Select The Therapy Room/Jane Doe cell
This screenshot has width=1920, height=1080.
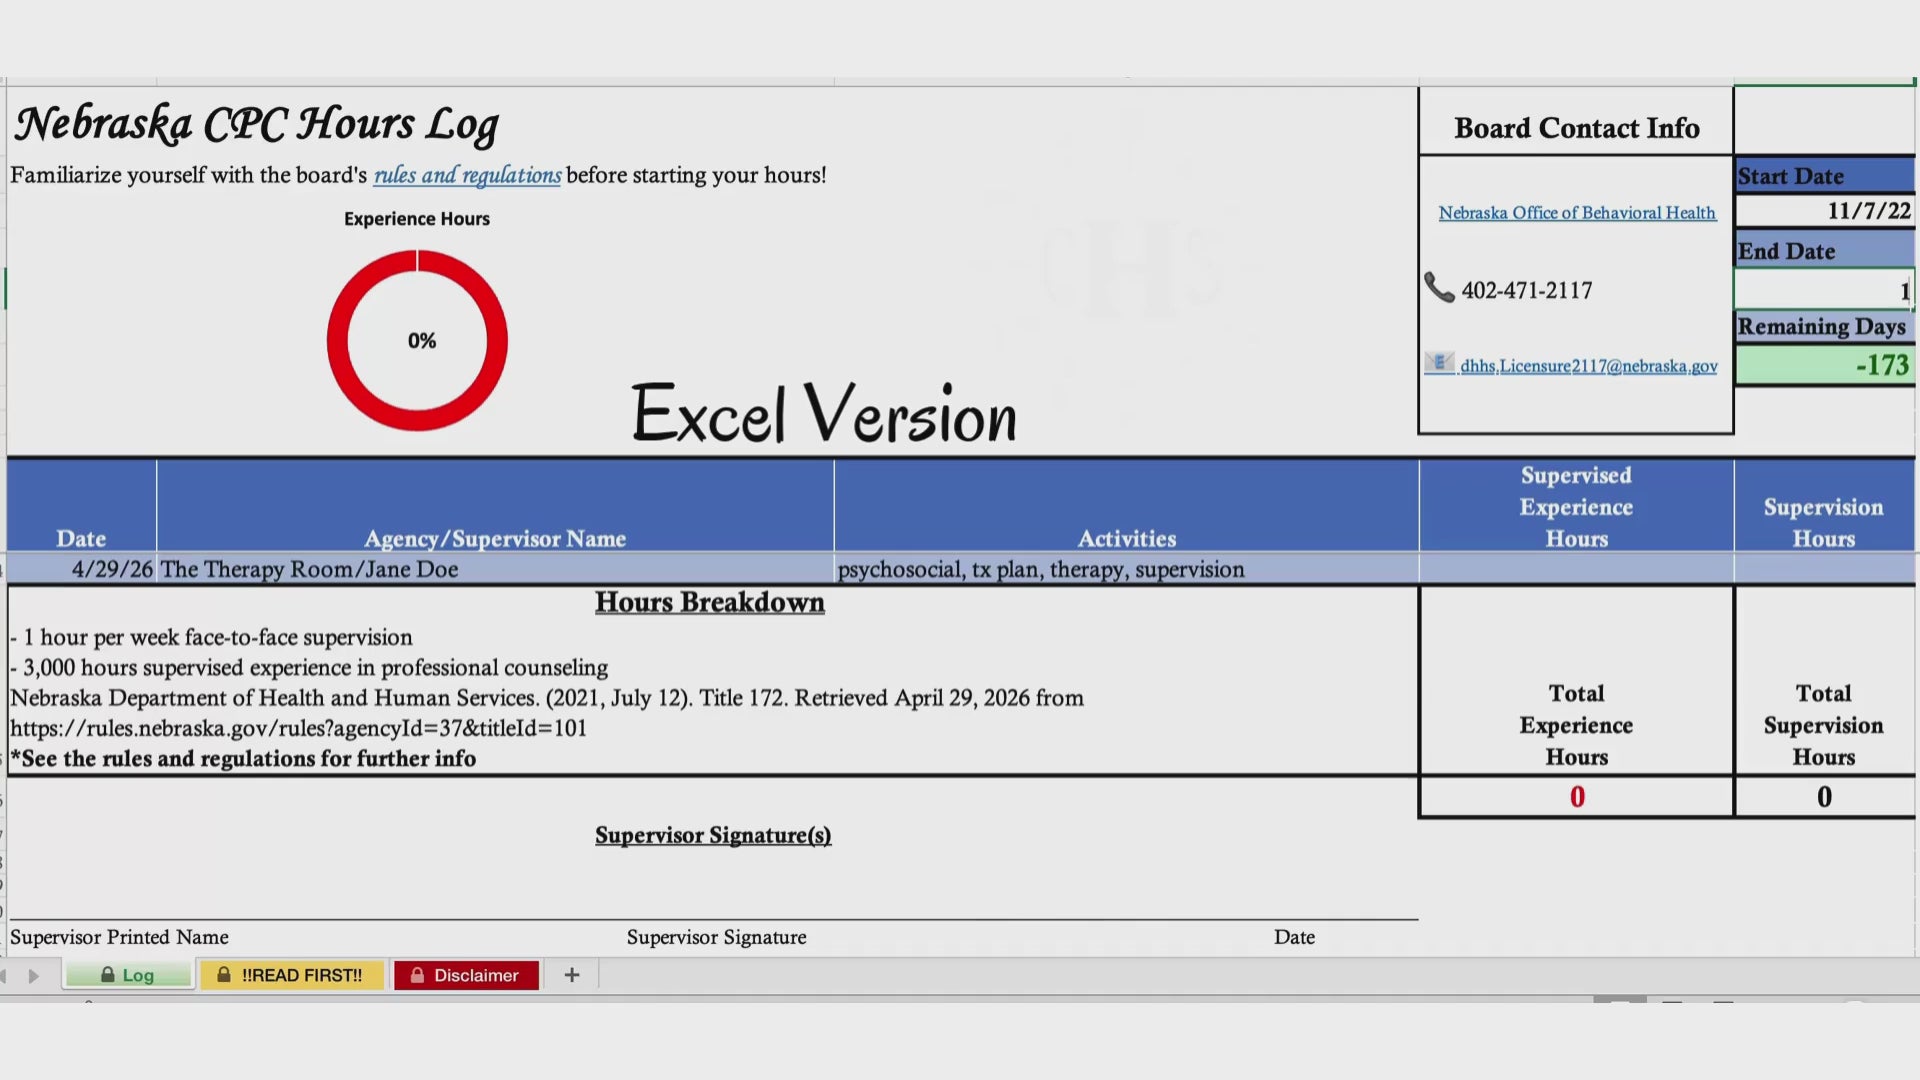495,569
